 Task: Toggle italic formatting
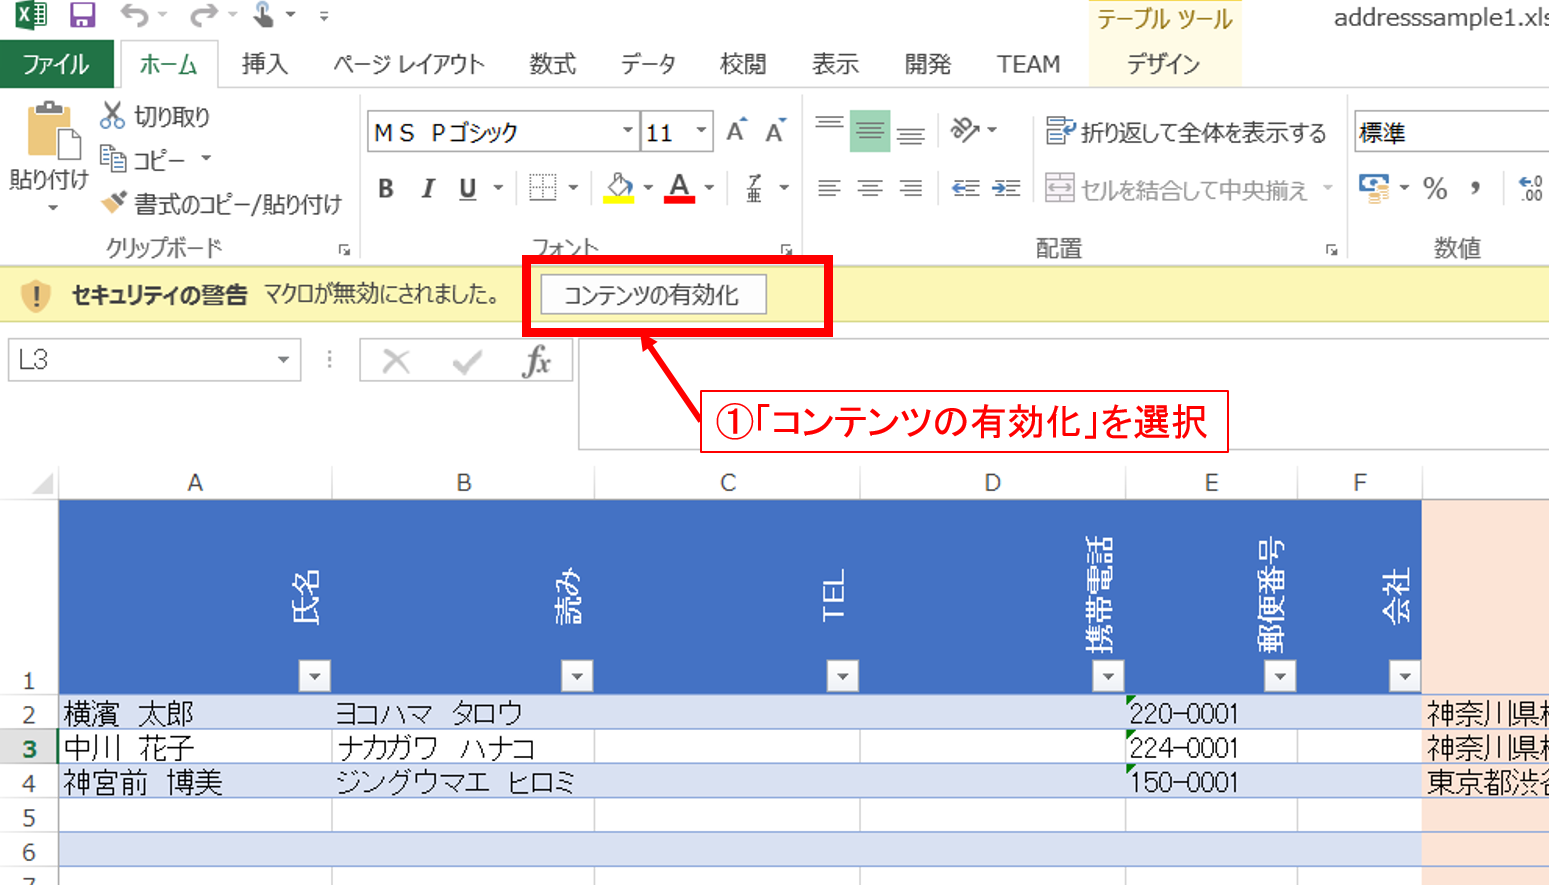(x=428, y=188)
